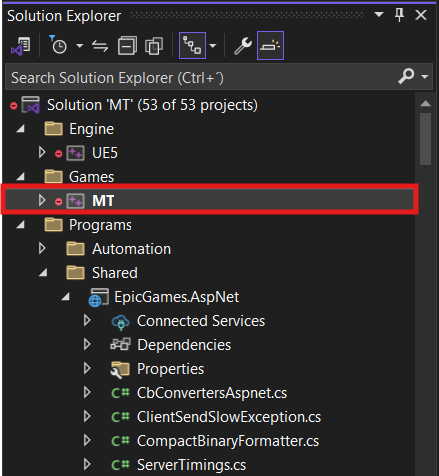Expand the UE5 project node
The image size is (439, 476).
[42, 152]
